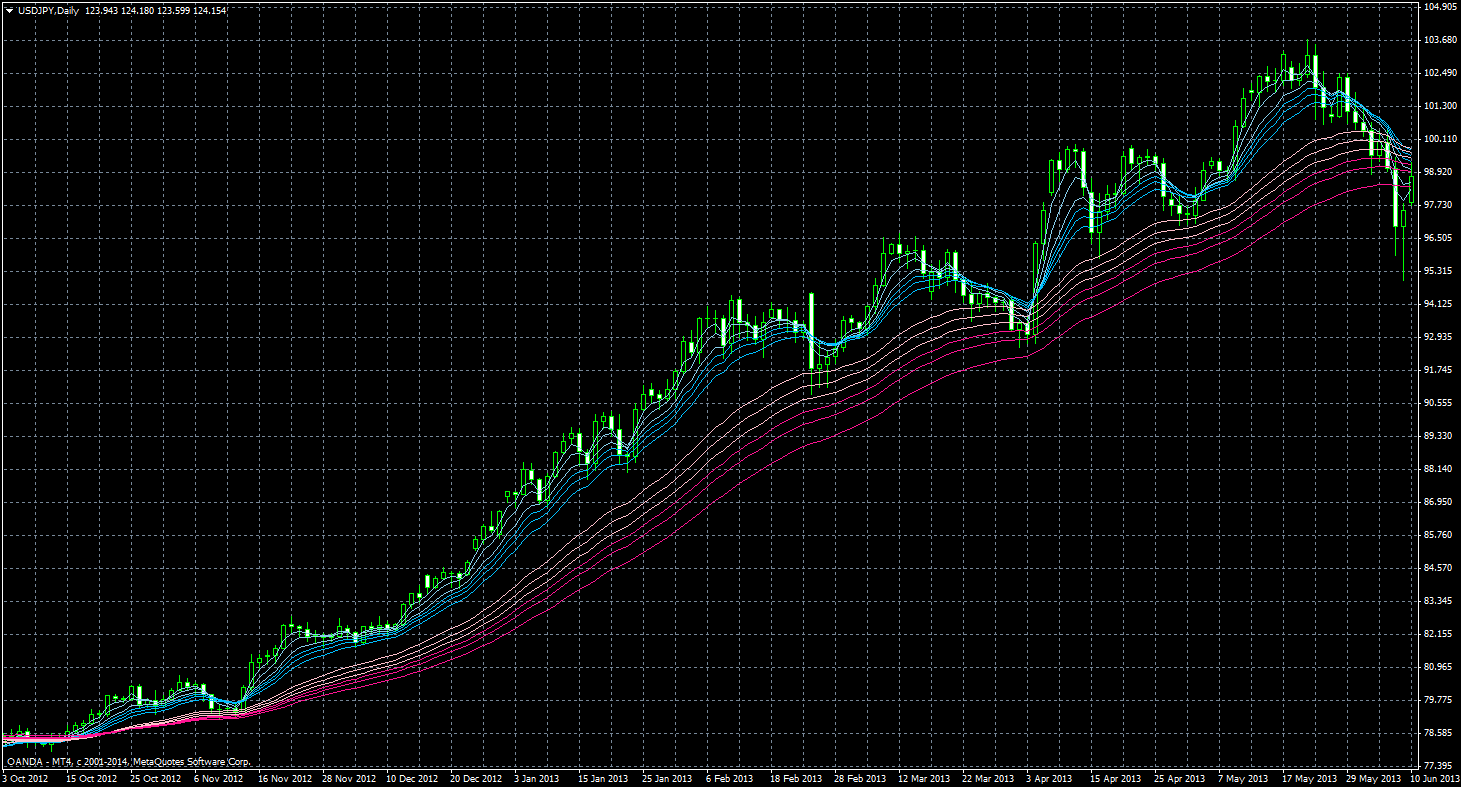The height and width of the screenshot is (787, 1461).
Task: Click the 86.950 price axis label
Action: tap(1437, 502)
